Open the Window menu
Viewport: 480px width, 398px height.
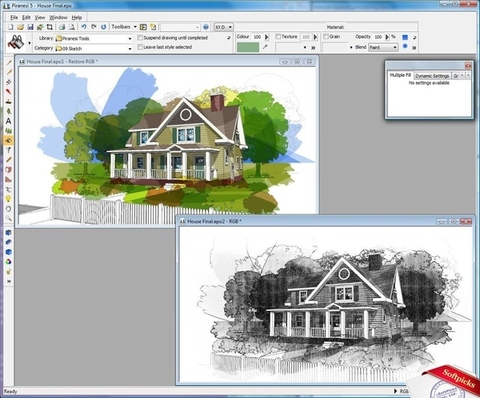(x=58, y=17)
